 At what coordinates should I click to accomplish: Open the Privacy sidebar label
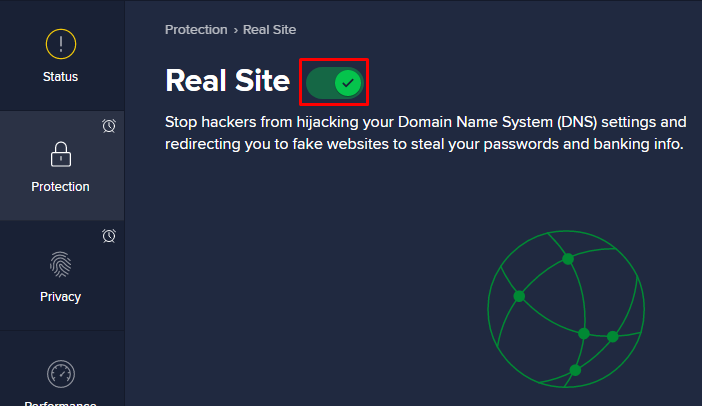click(x=60, y=297)
